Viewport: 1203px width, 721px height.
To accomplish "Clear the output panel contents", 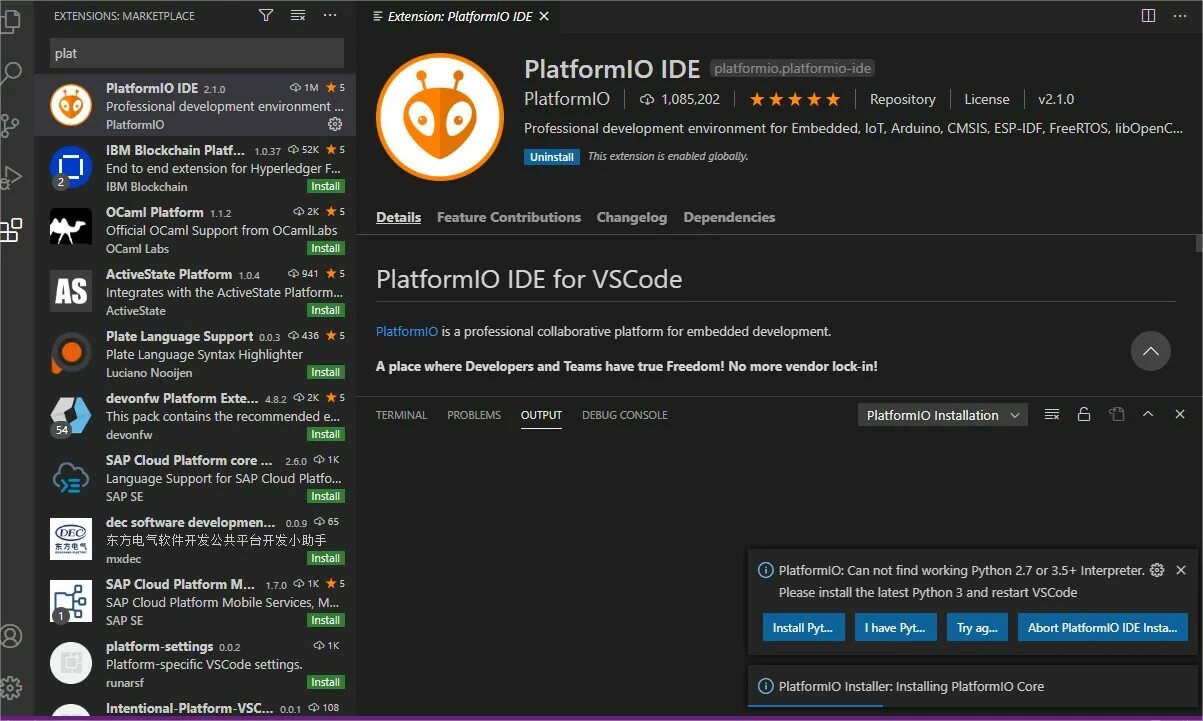I will coord(1051,415).
